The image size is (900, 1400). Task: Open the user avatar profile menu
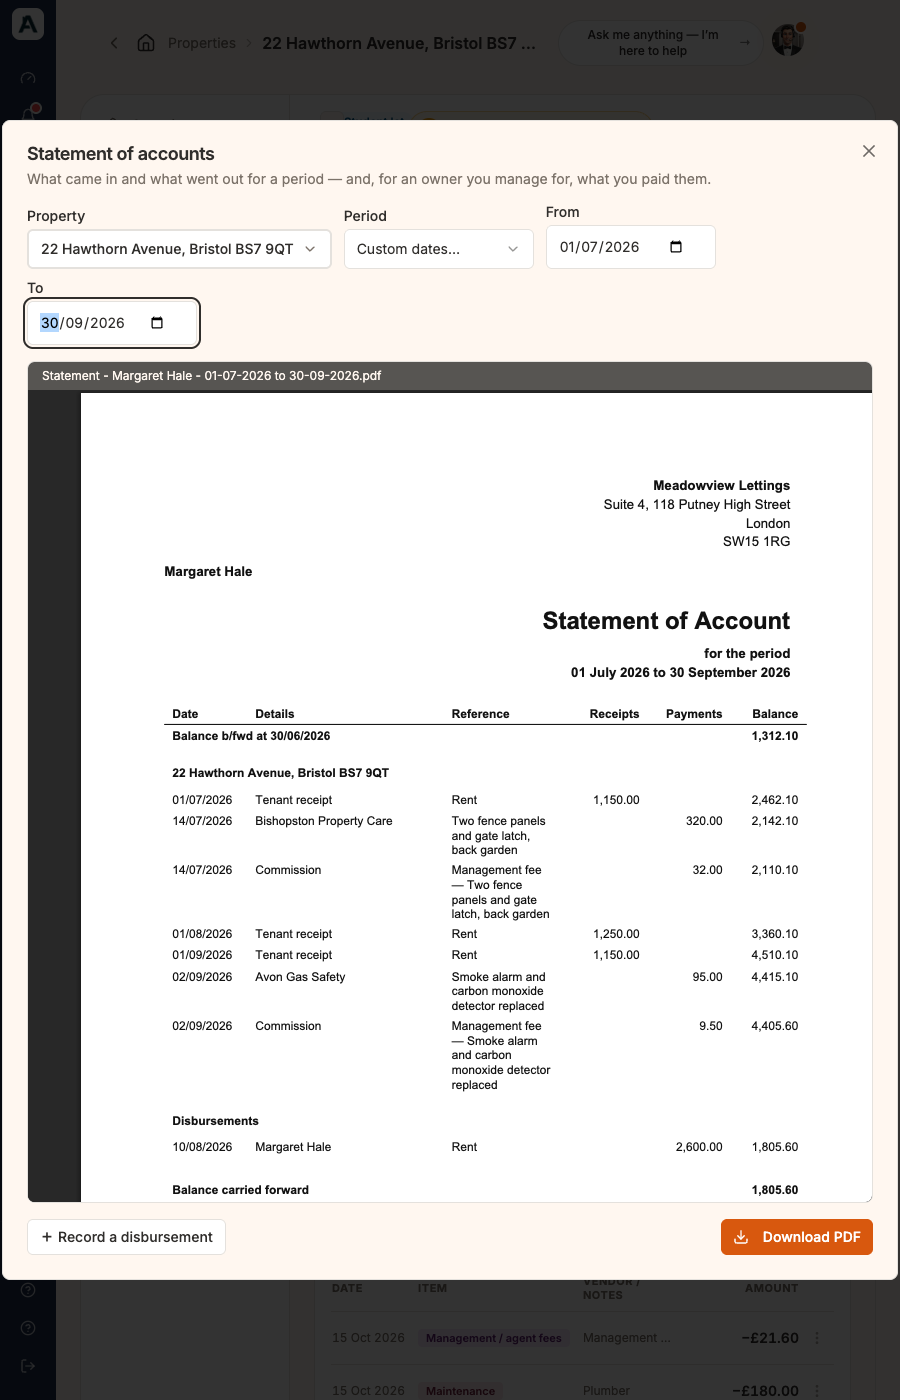click(x=788, y=41)
